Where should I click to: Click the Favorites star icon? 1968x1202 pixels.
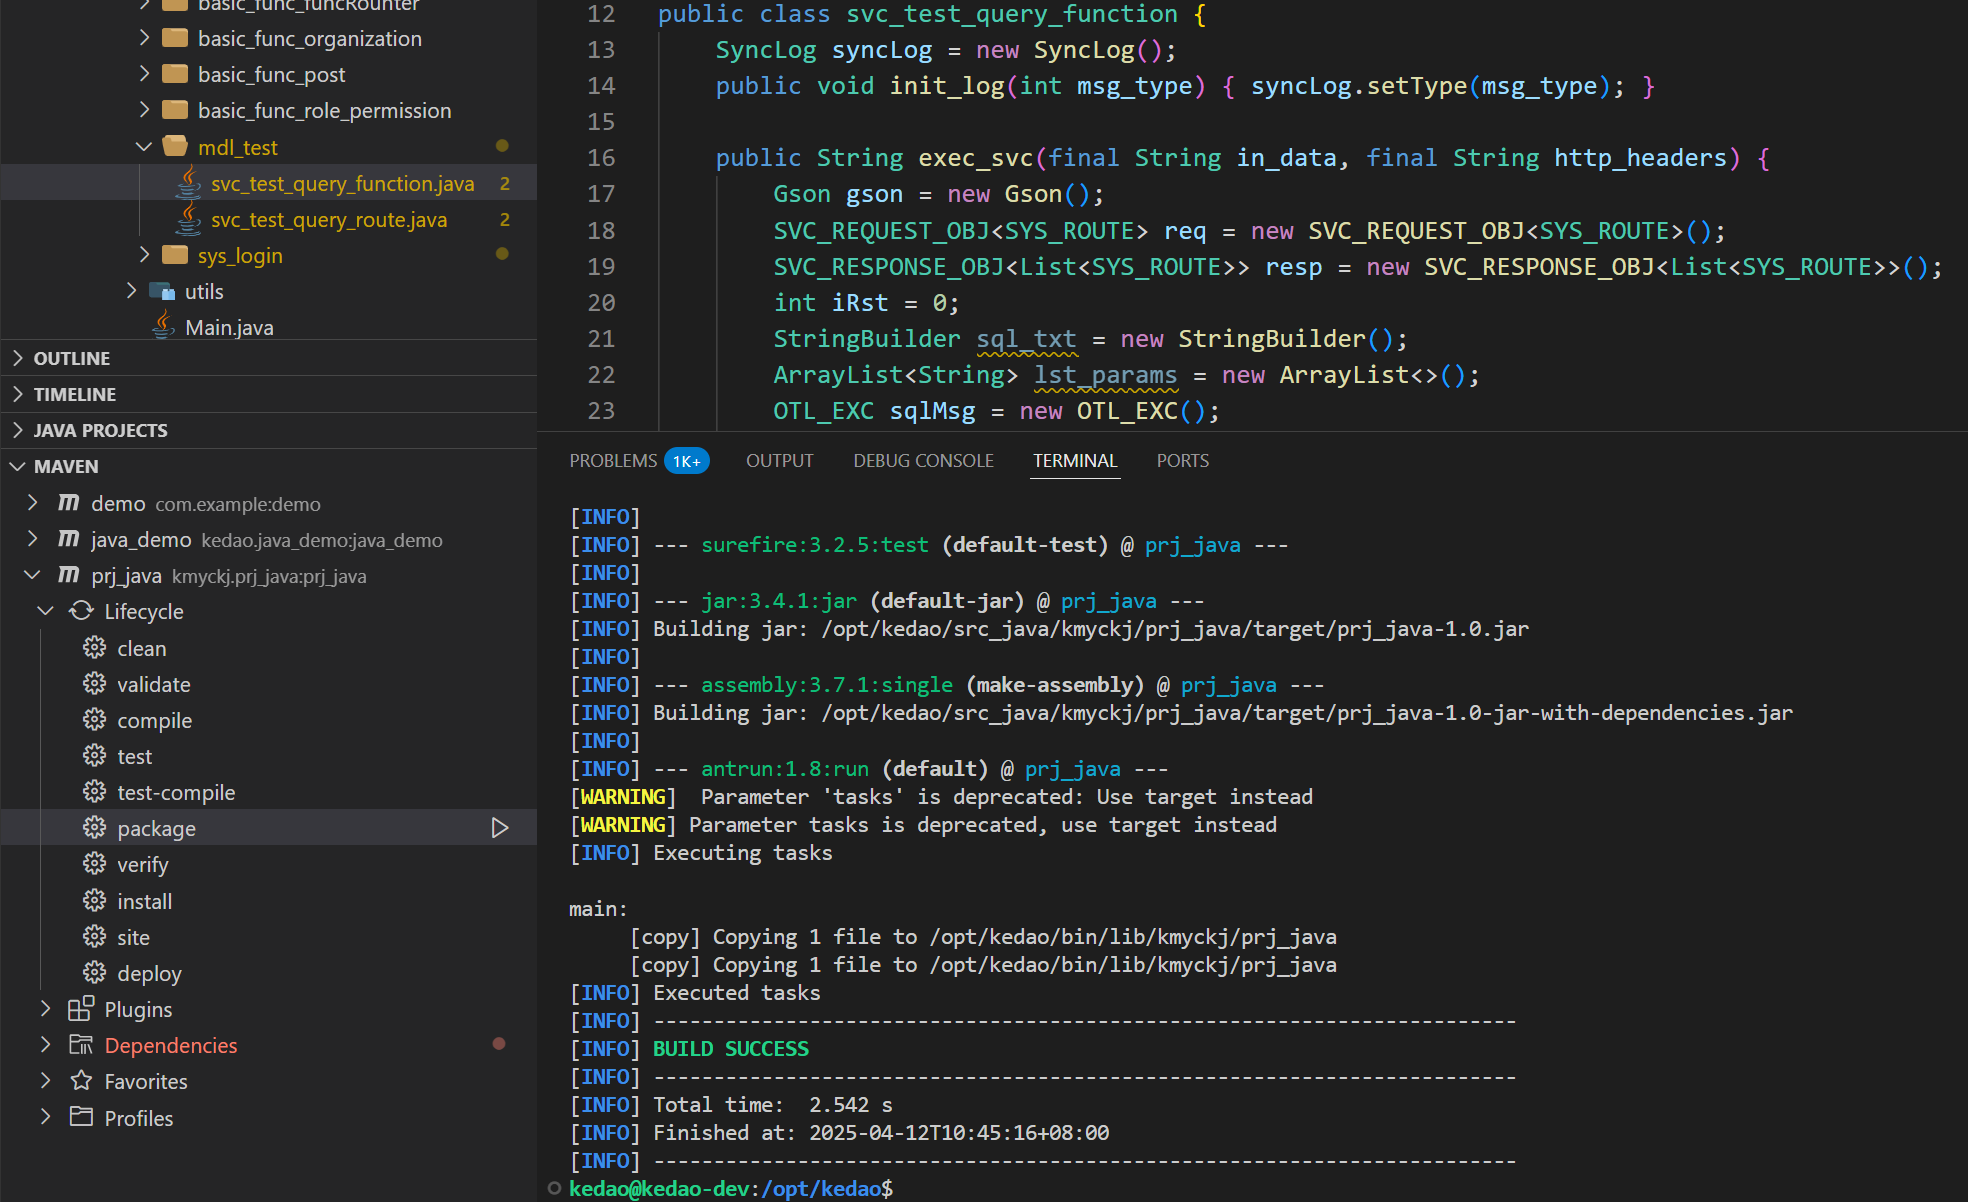pyautogui.click(x=81, y=1081)
